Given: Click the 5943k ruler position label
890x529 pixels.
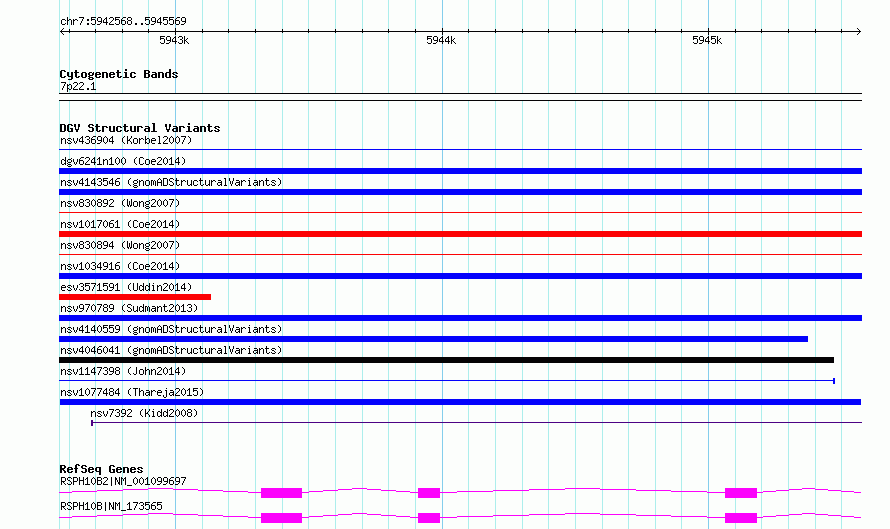Looking at the screenshot, I should tap(174, 40).
